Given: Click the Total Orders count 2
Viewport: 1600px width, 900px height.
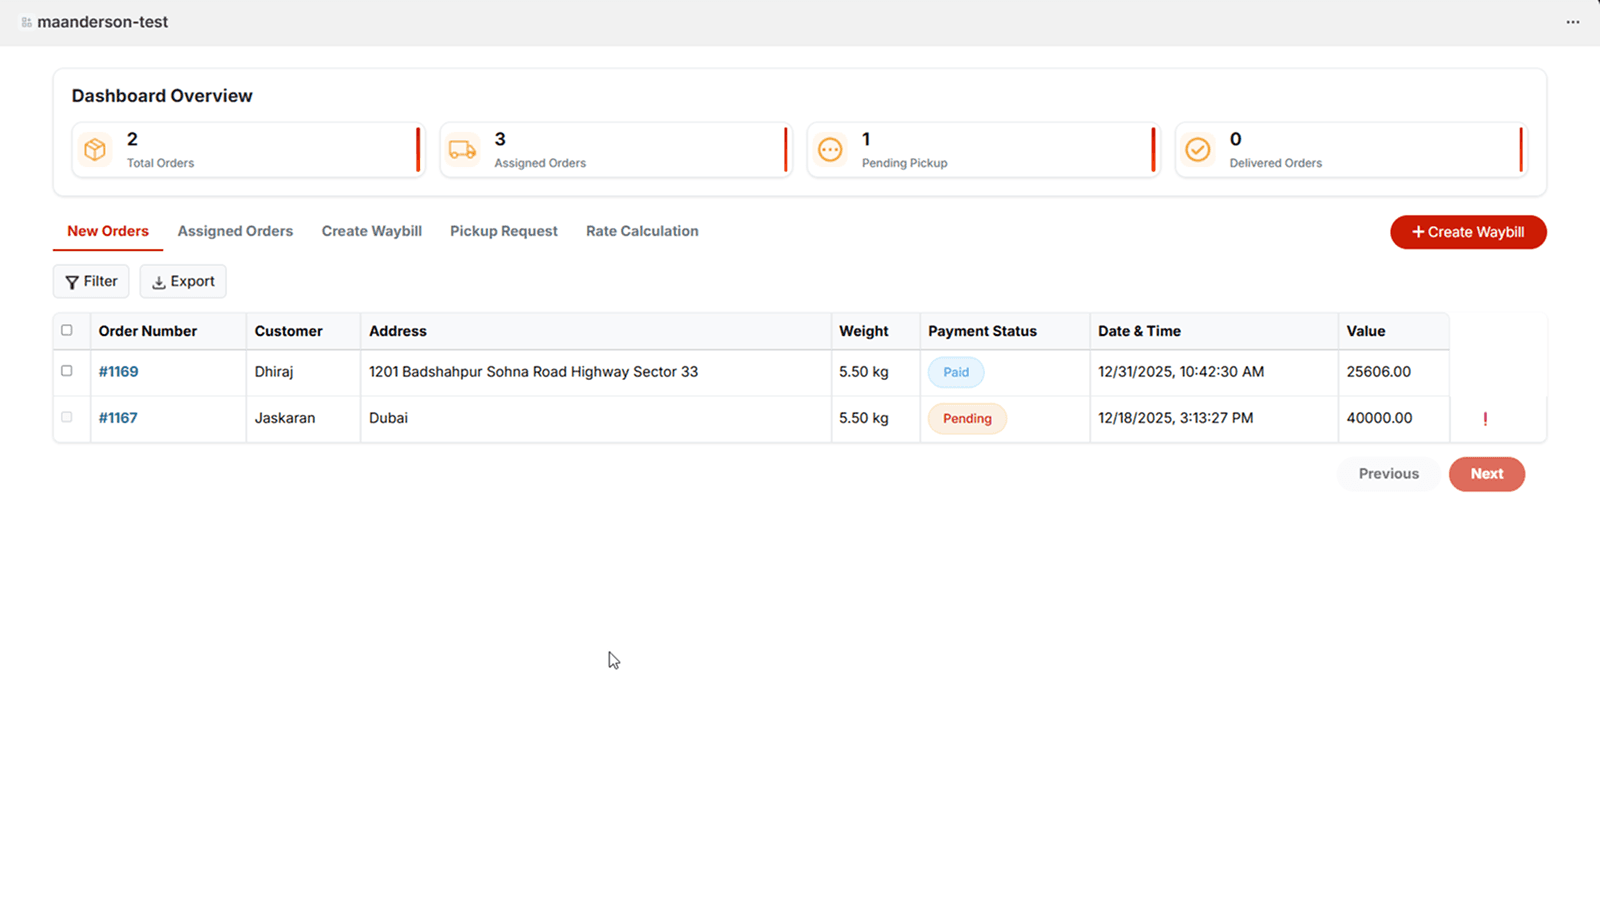Looking at the screenshot, I should 132,139.
